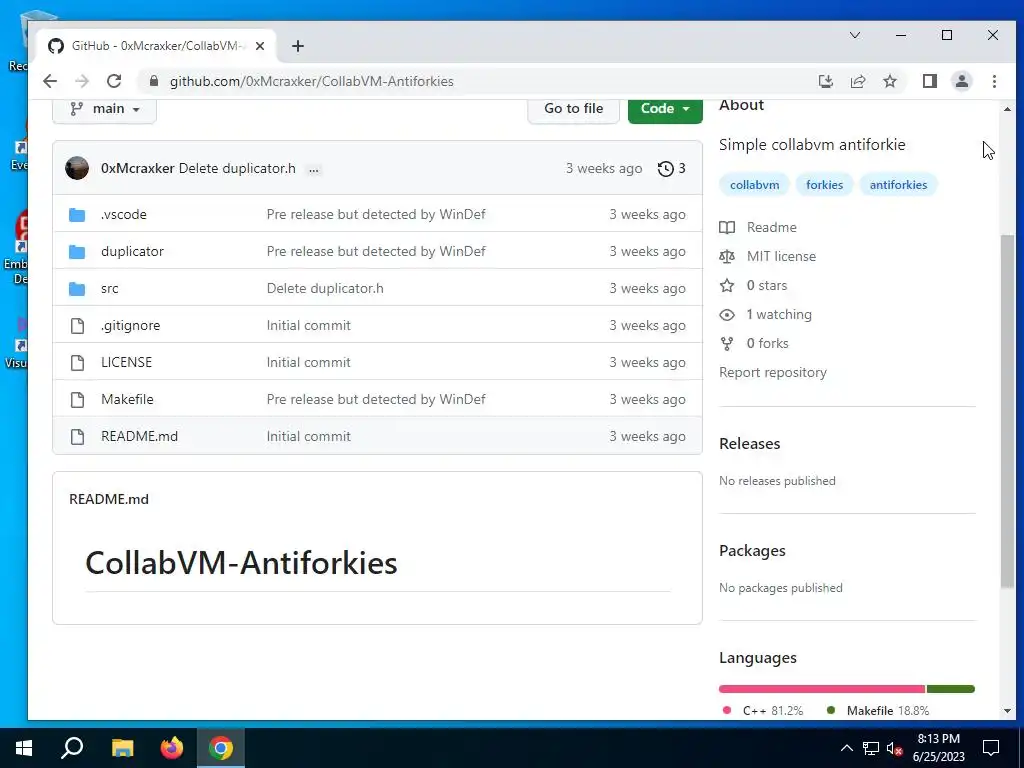Open the src folder
Viewport: 1024px width, 768px height.
(110, 289)
